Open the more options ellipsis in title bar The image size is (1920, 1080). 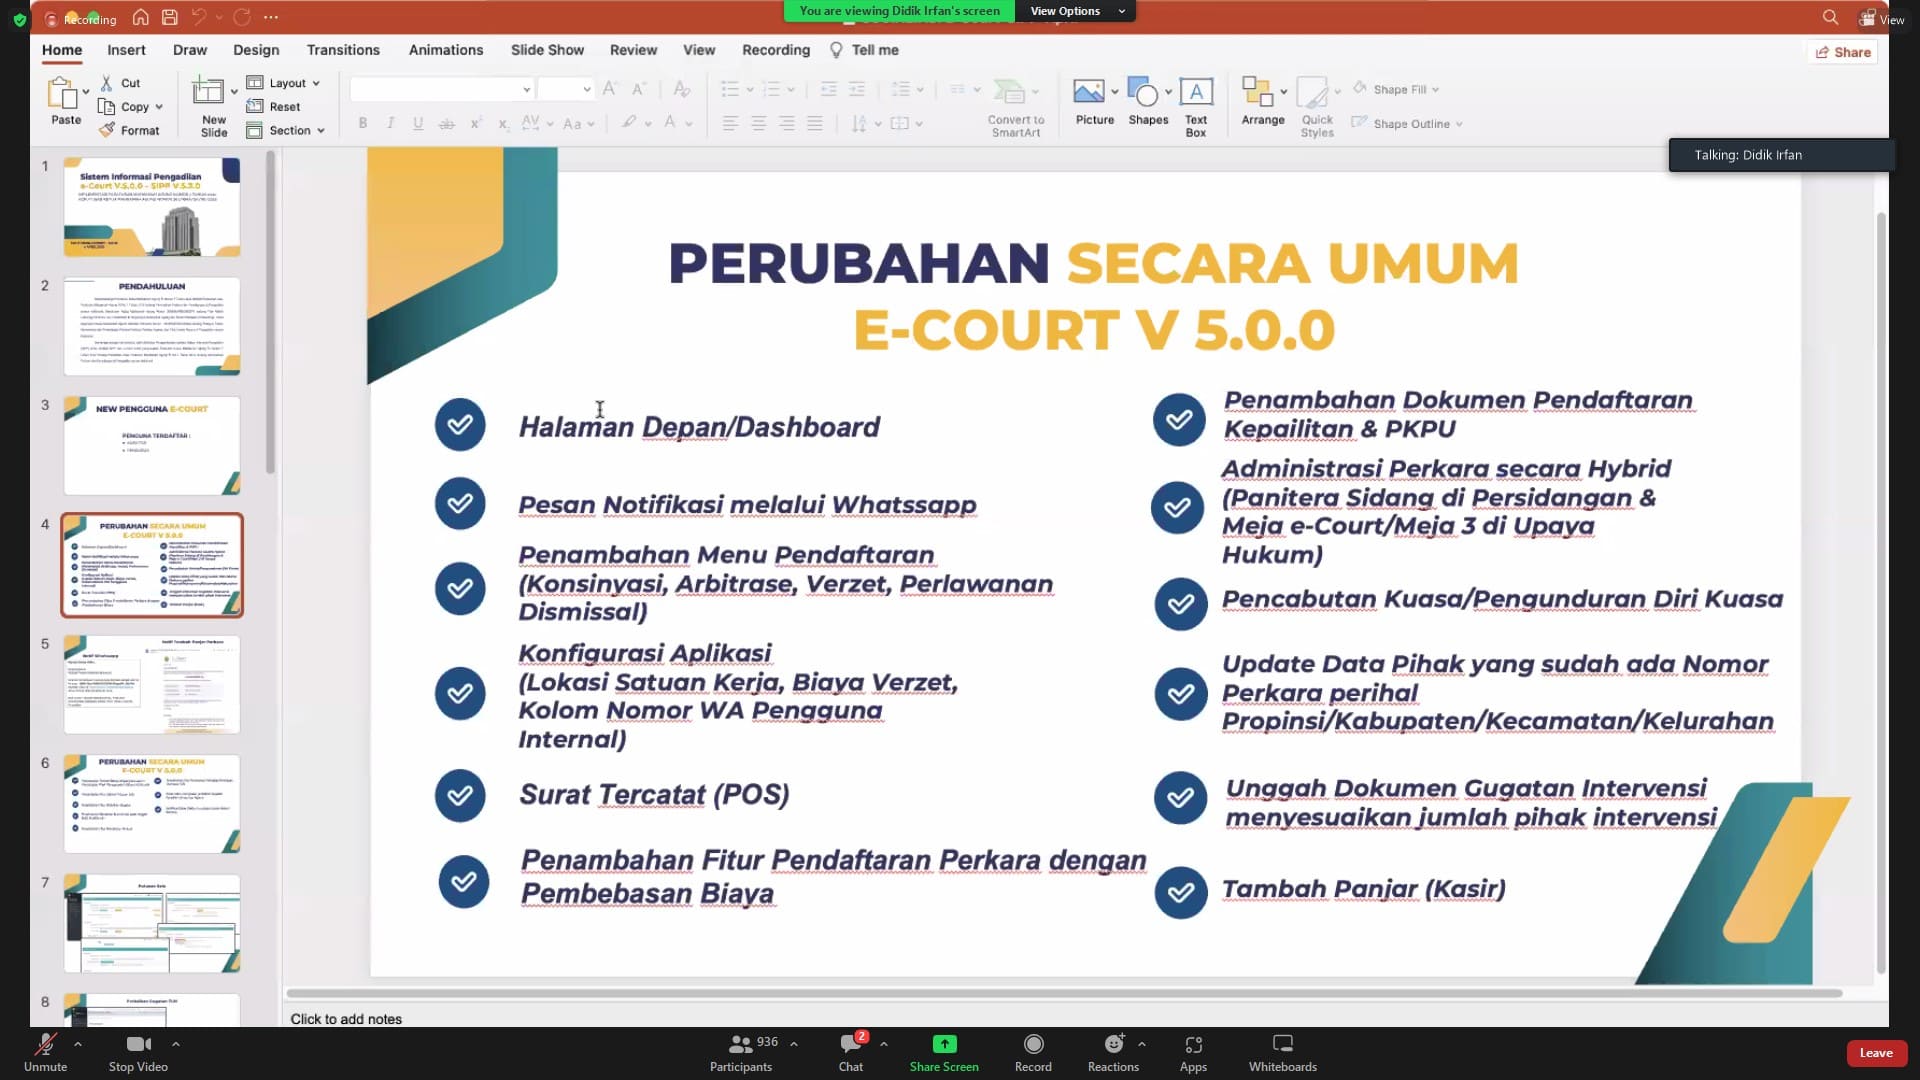click(x=271, y=17)
